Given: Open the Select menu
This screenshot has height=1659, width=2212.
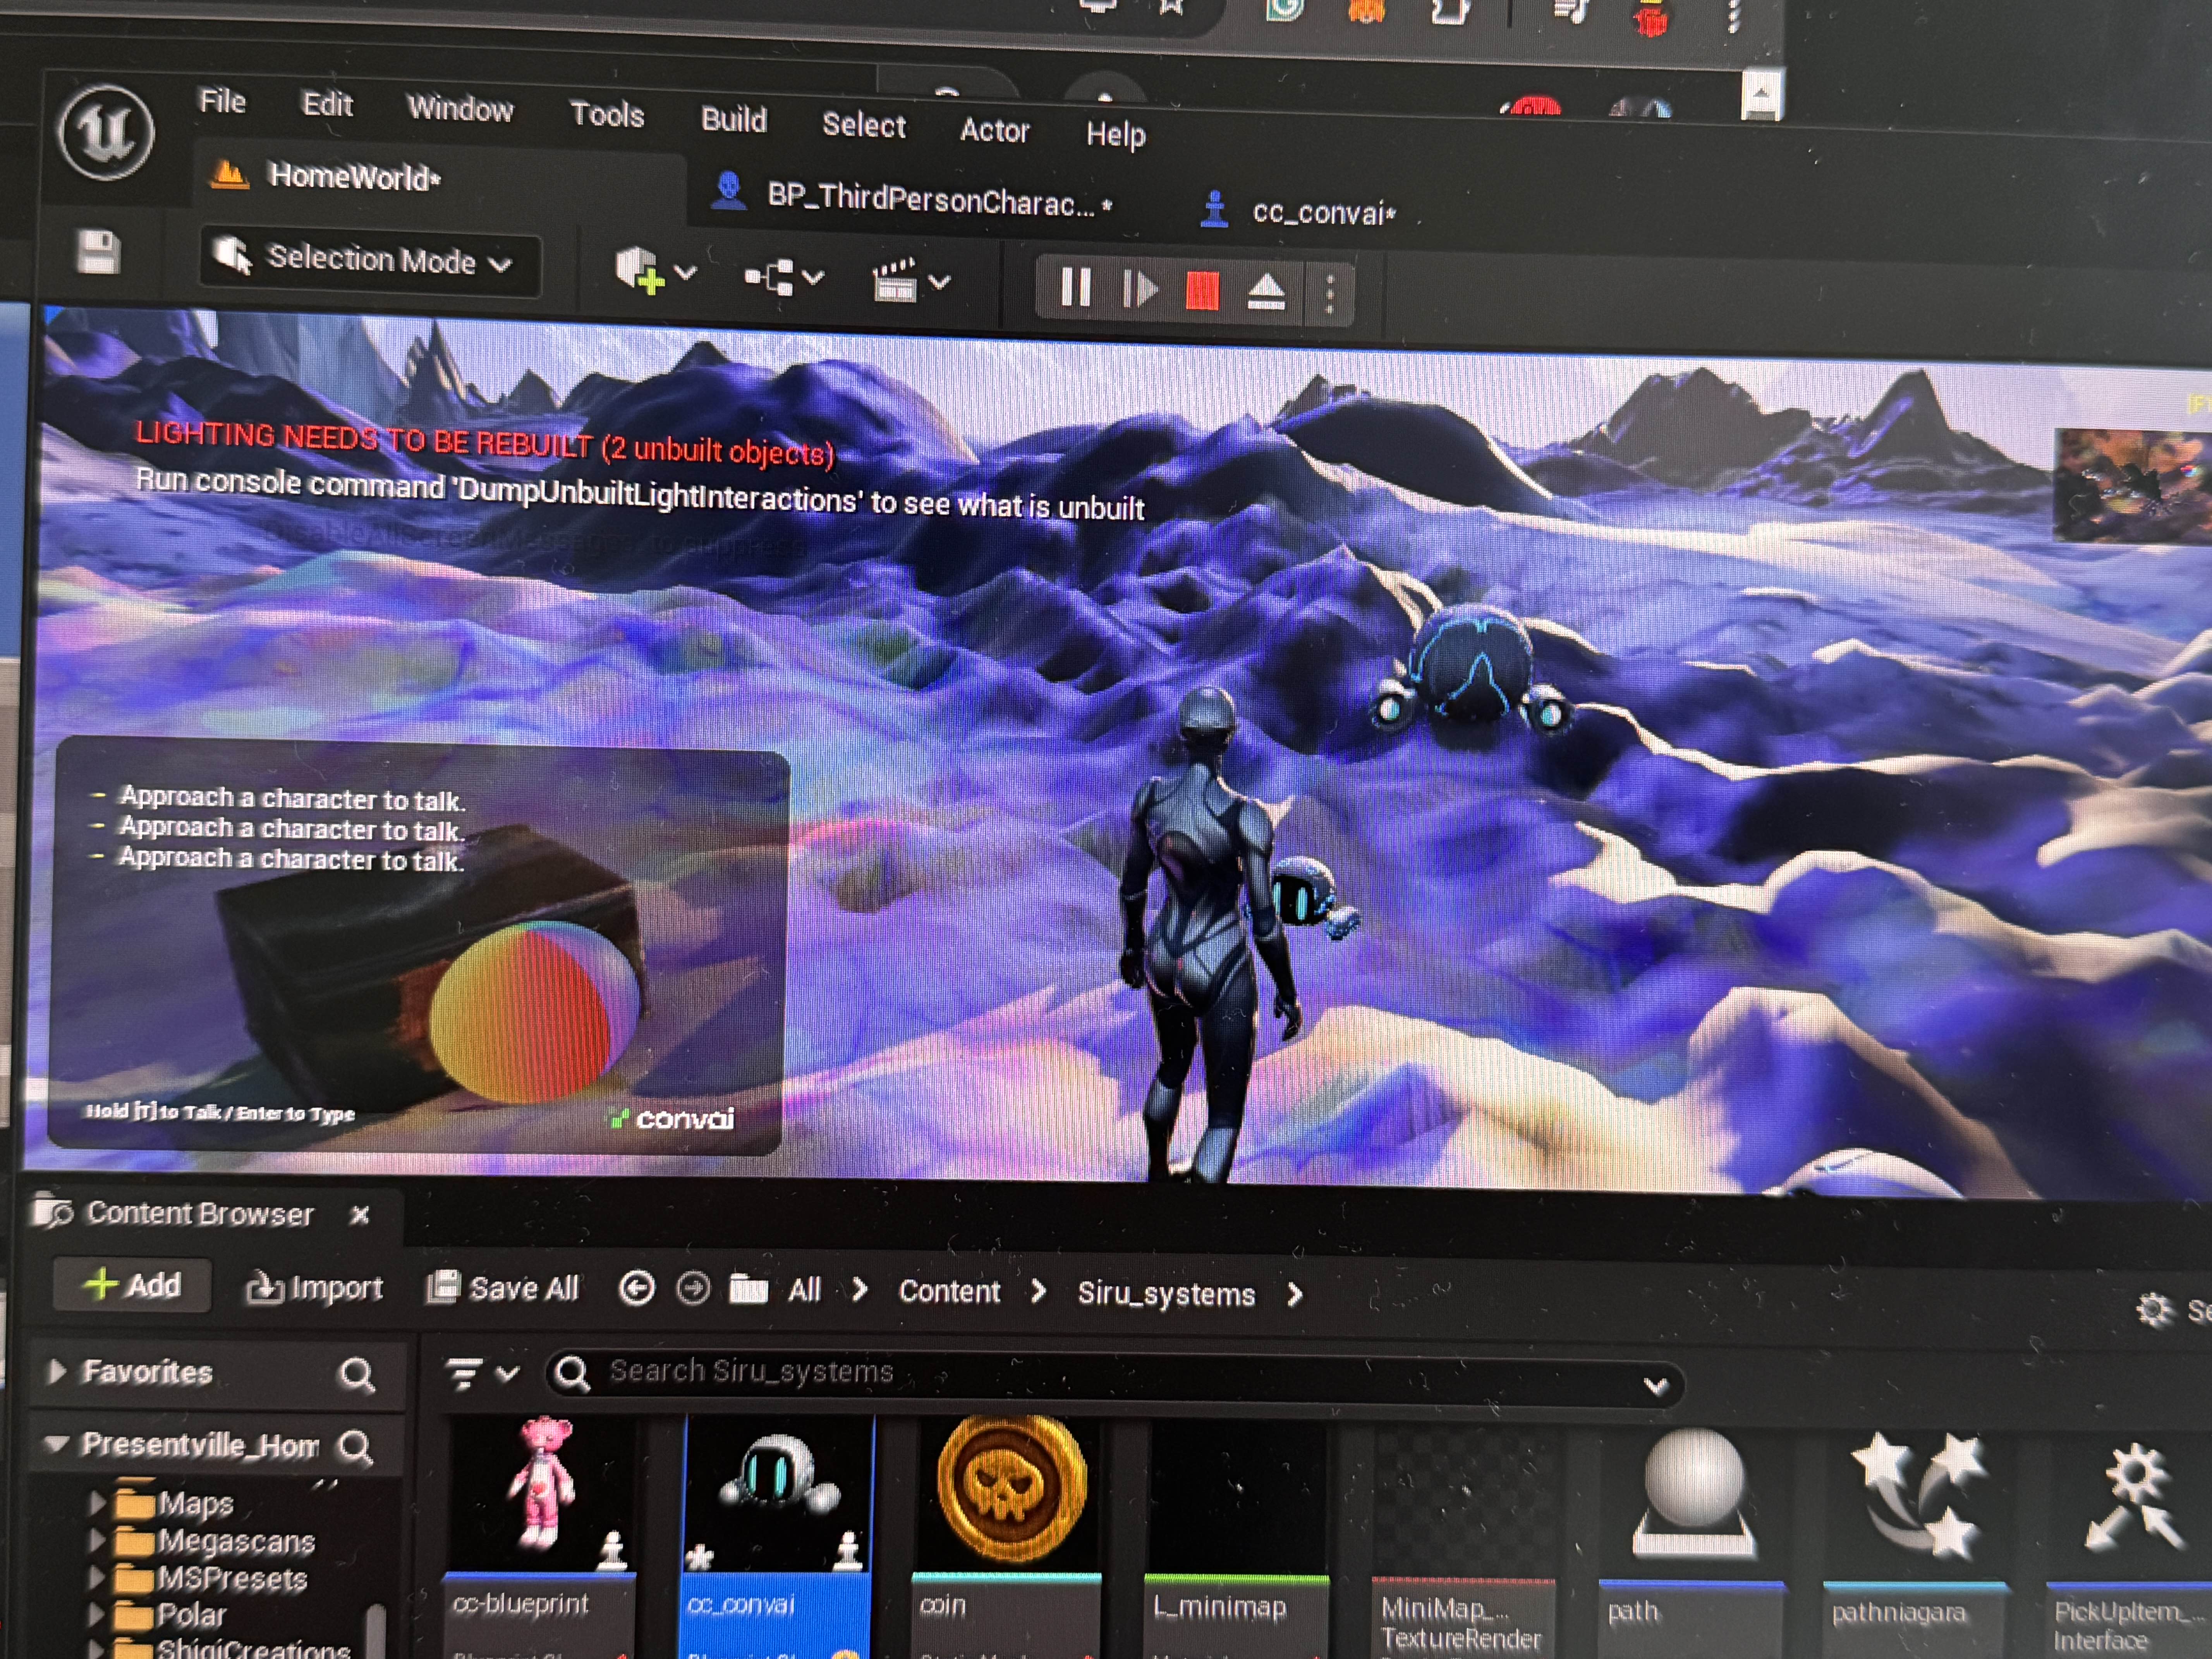Looking at the screenshot, I should 864,126.
